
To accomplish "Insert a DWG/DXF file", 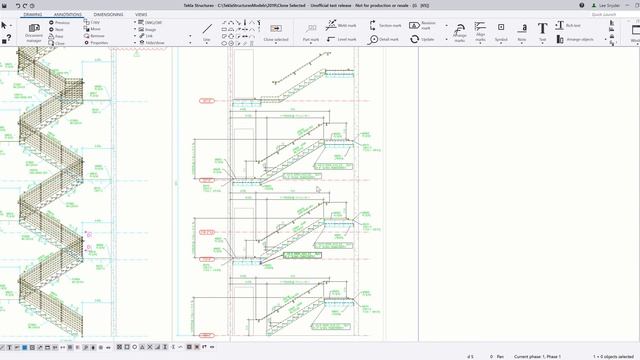I will point(150,22).
